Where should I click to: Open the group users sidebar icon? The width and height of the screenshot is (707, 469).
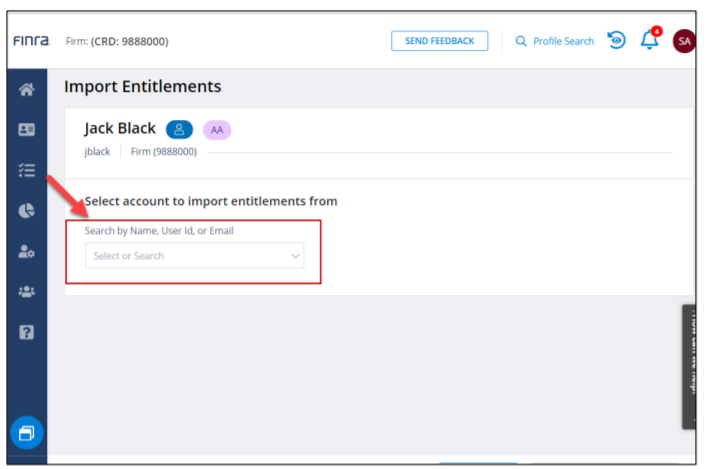tap(26, 292)
